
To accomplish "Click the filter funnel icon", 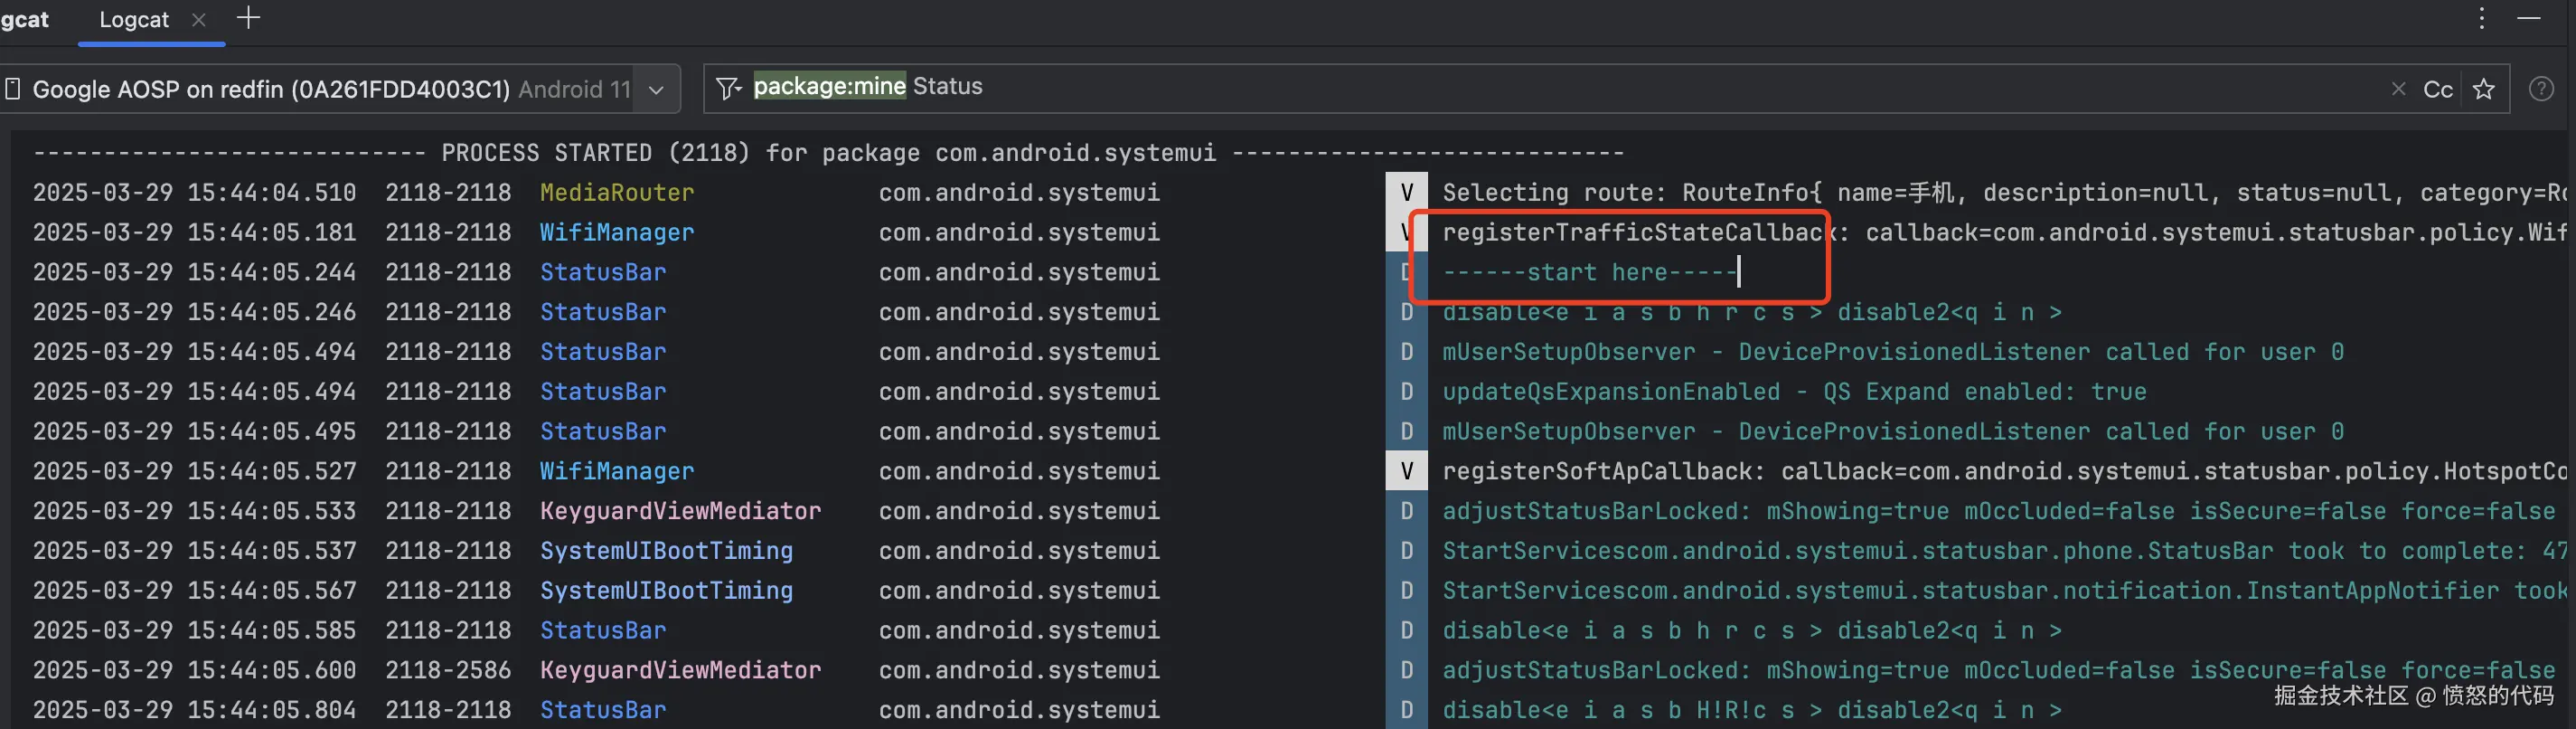I will click(x=729, y=89).
